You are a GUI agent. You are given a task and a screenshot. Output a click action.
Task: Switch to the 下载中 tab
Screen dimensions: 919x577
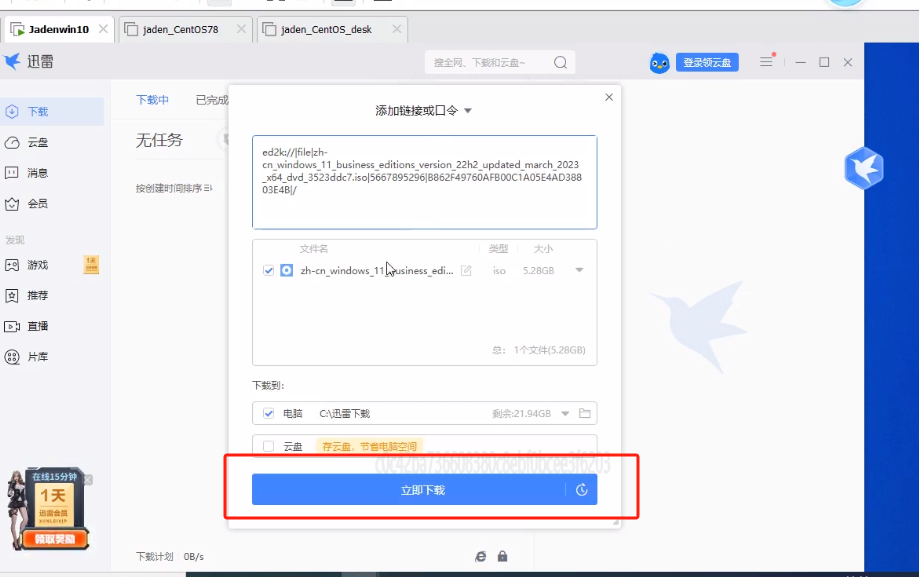pos(152,100)
